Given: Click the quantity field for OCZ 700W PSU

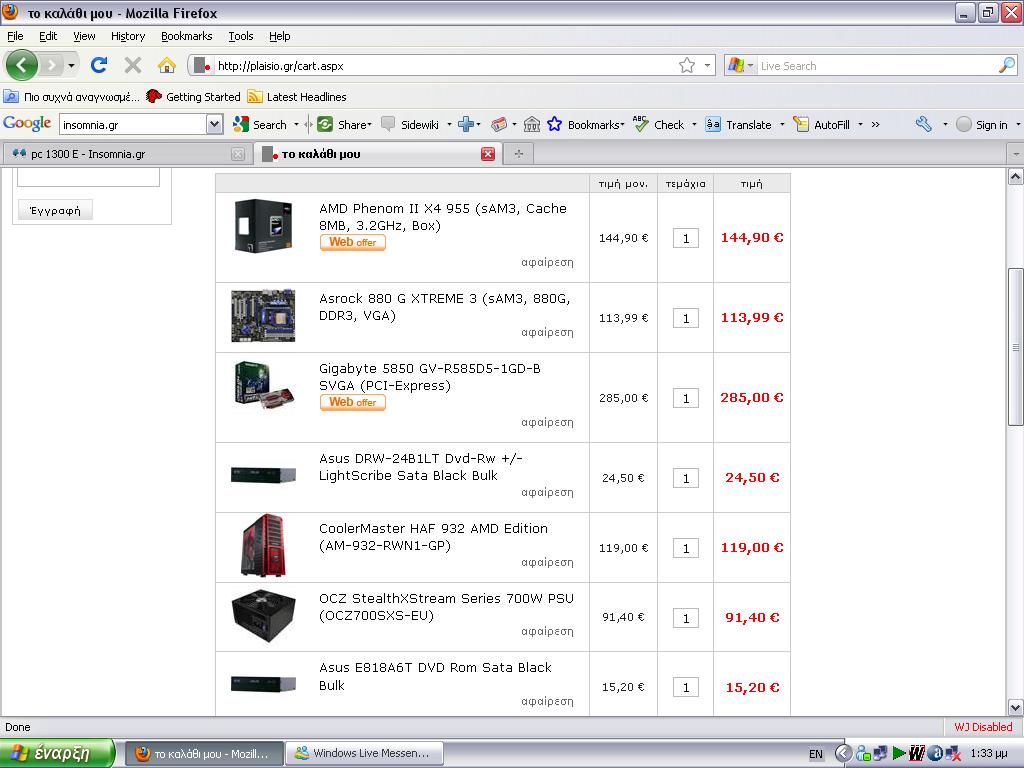Looking at the screenshot, I should pyautogui.click(x=686, y=618).
